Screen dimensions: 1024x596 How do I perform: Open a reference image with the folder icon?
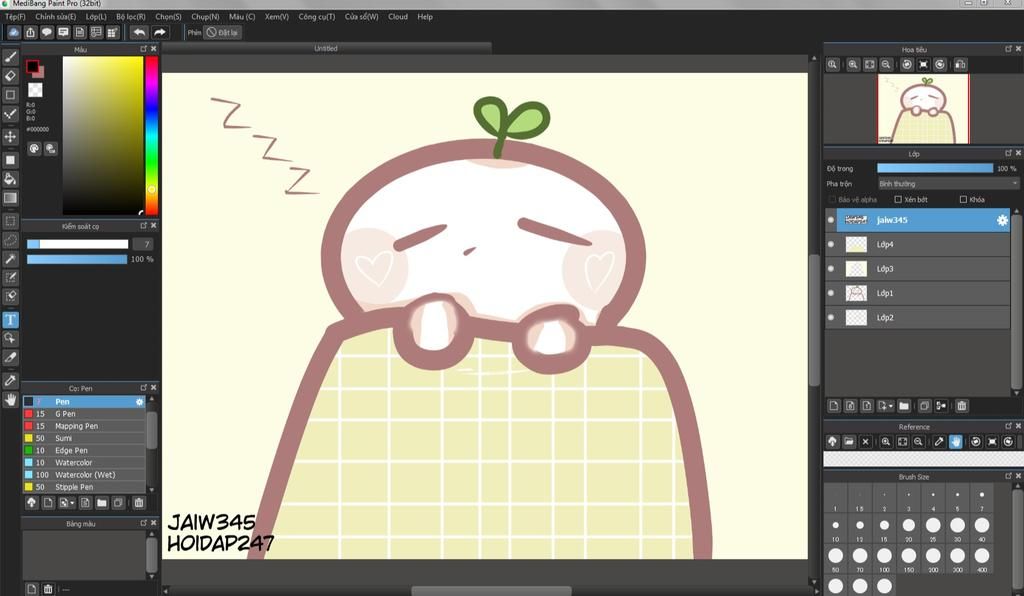pos(849,442)
